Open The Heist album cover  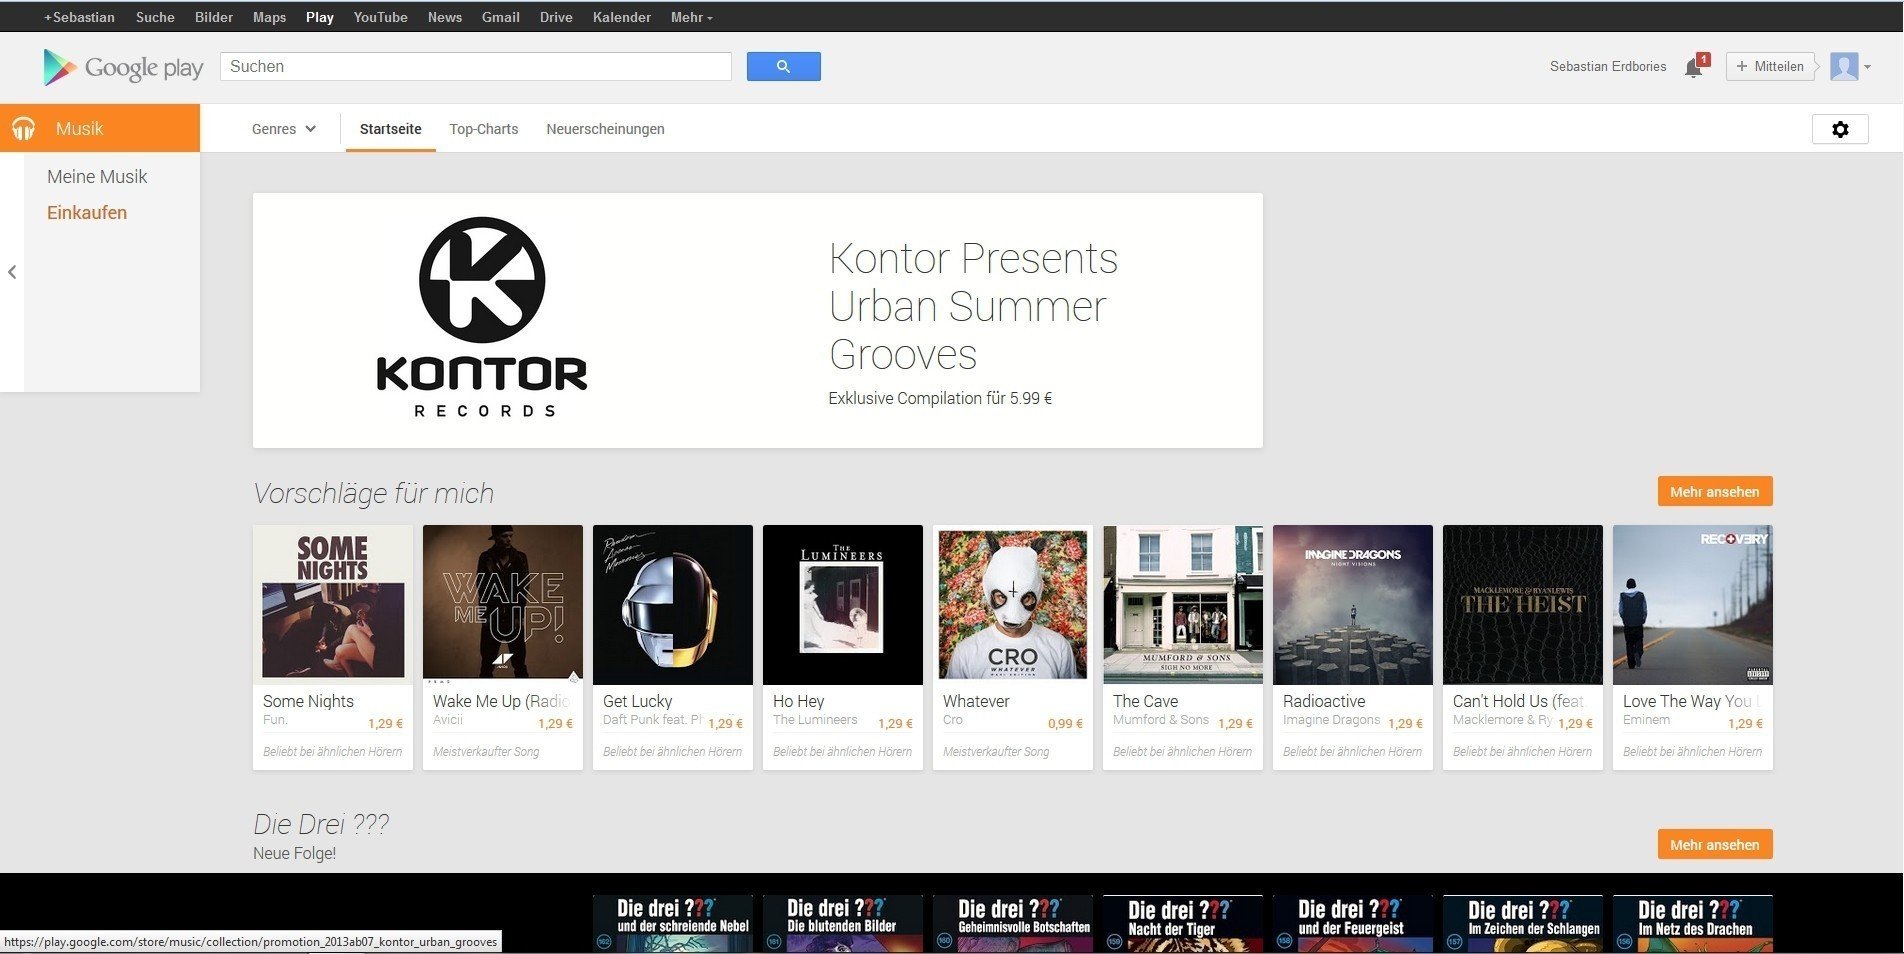click(1523, 605)
